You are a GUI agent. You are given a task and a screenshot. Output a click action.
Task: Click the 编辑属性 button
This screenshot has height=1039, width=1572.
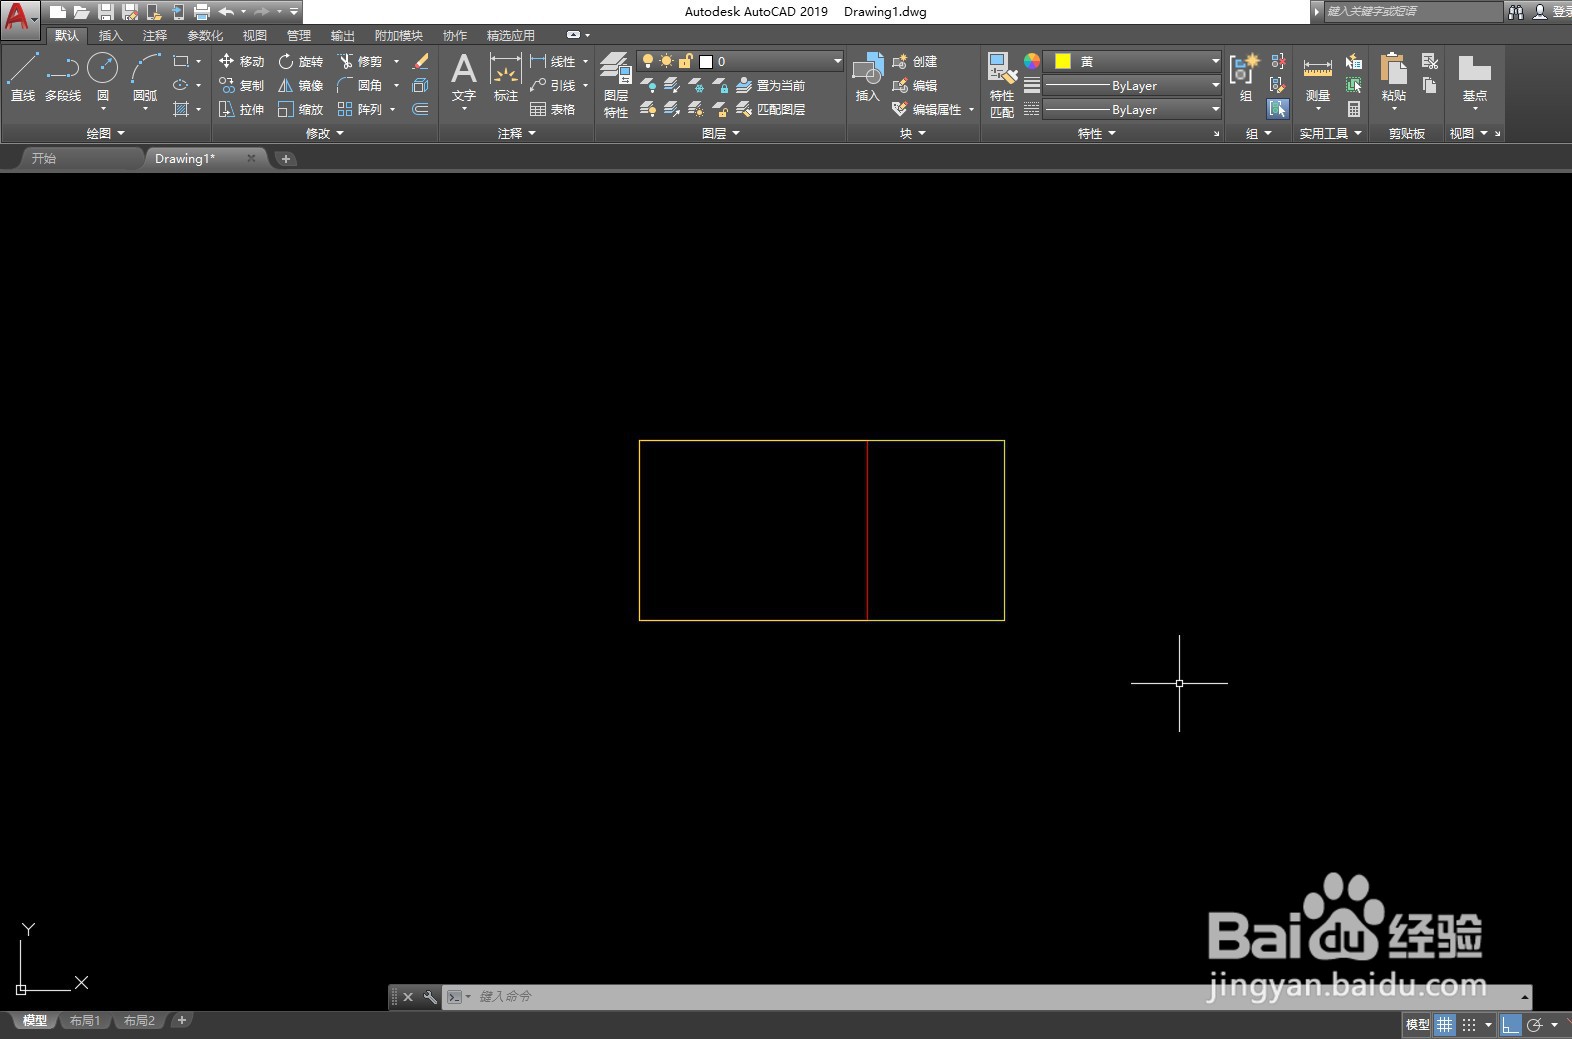pyautogui.click(x=927, y=109)
